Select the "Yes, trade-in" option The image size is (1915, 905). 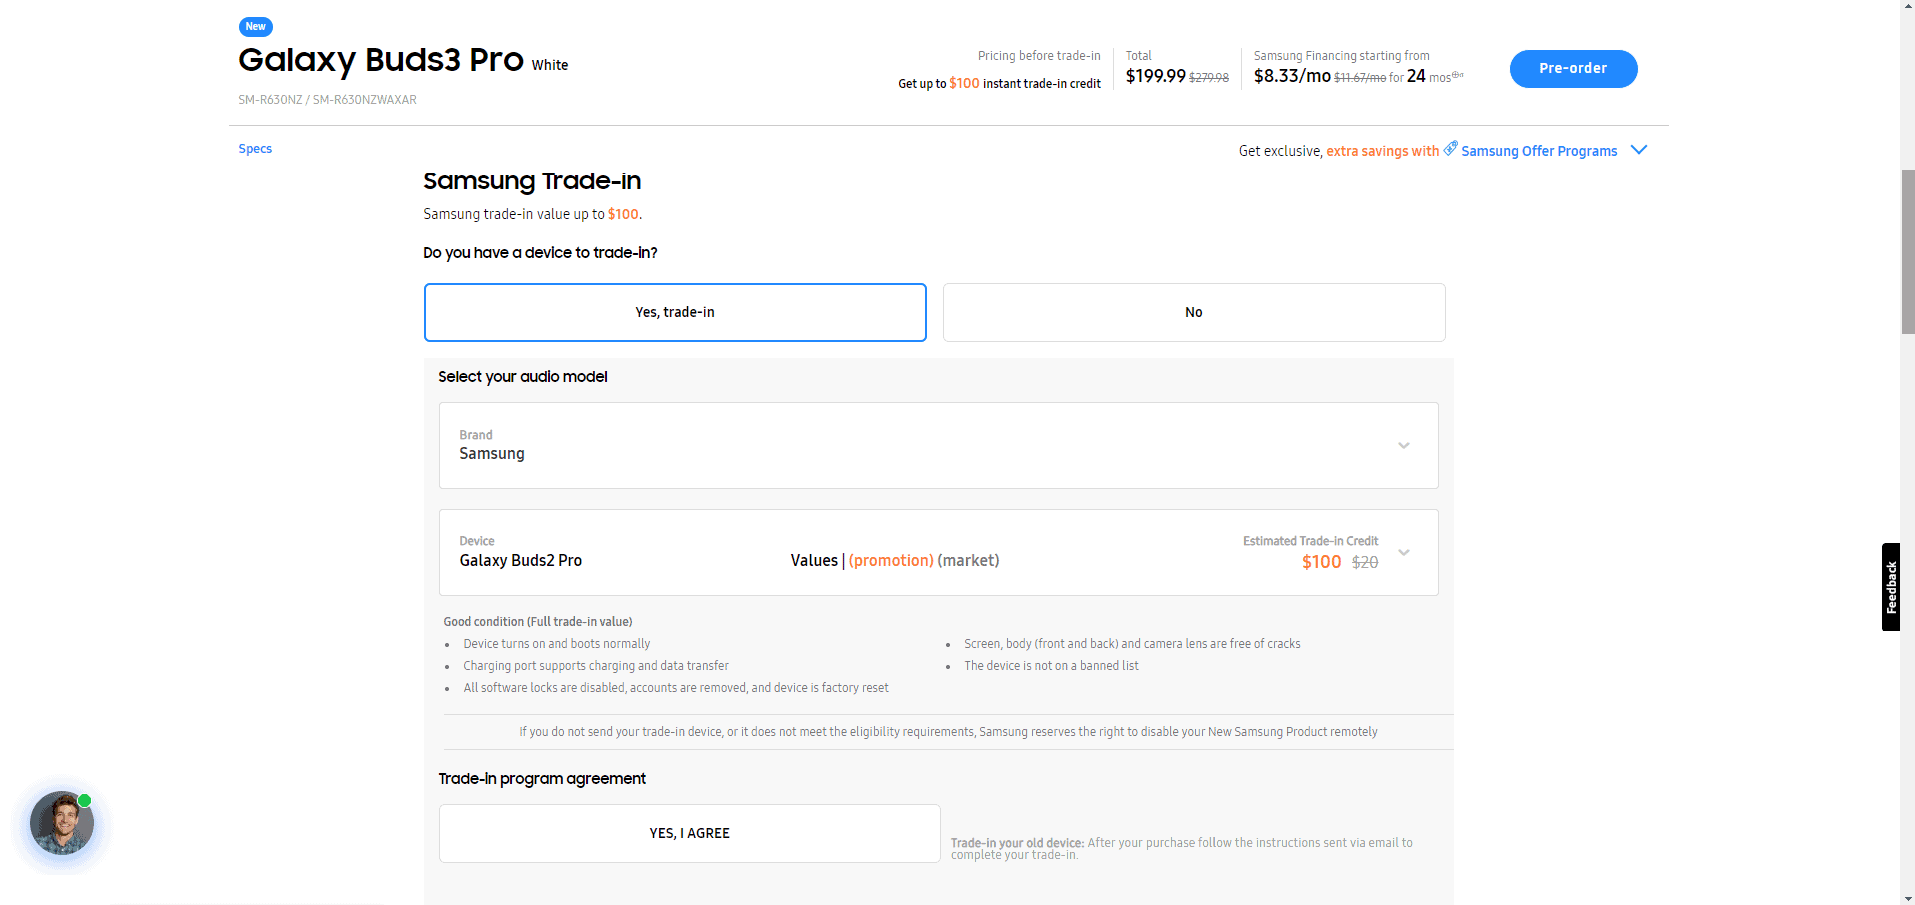coord(675,312)
